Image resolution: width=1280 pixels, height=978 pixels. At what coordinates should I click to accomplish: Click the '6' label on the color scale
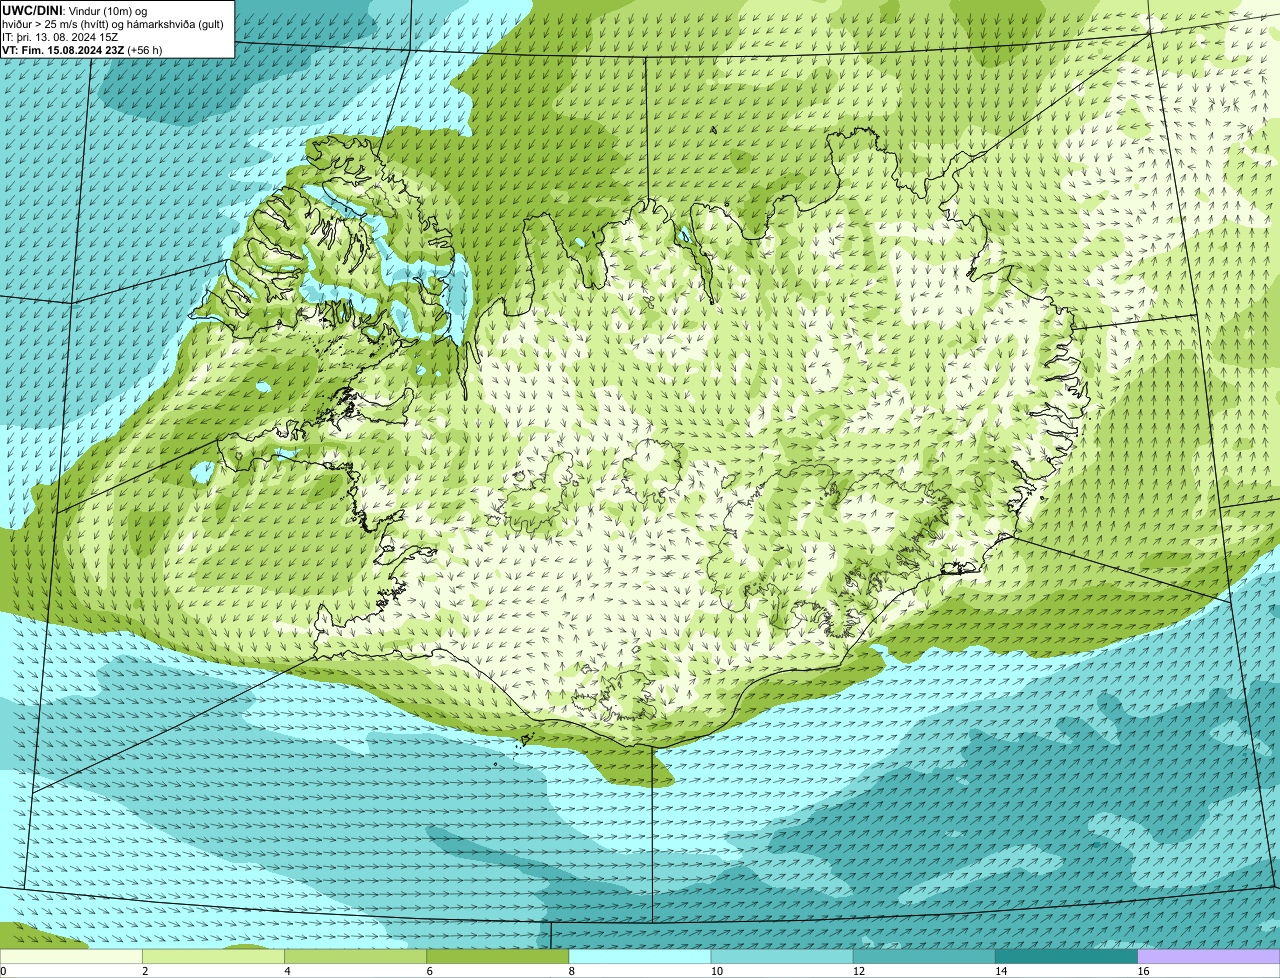pyautogui.click(x=430, y=971)
